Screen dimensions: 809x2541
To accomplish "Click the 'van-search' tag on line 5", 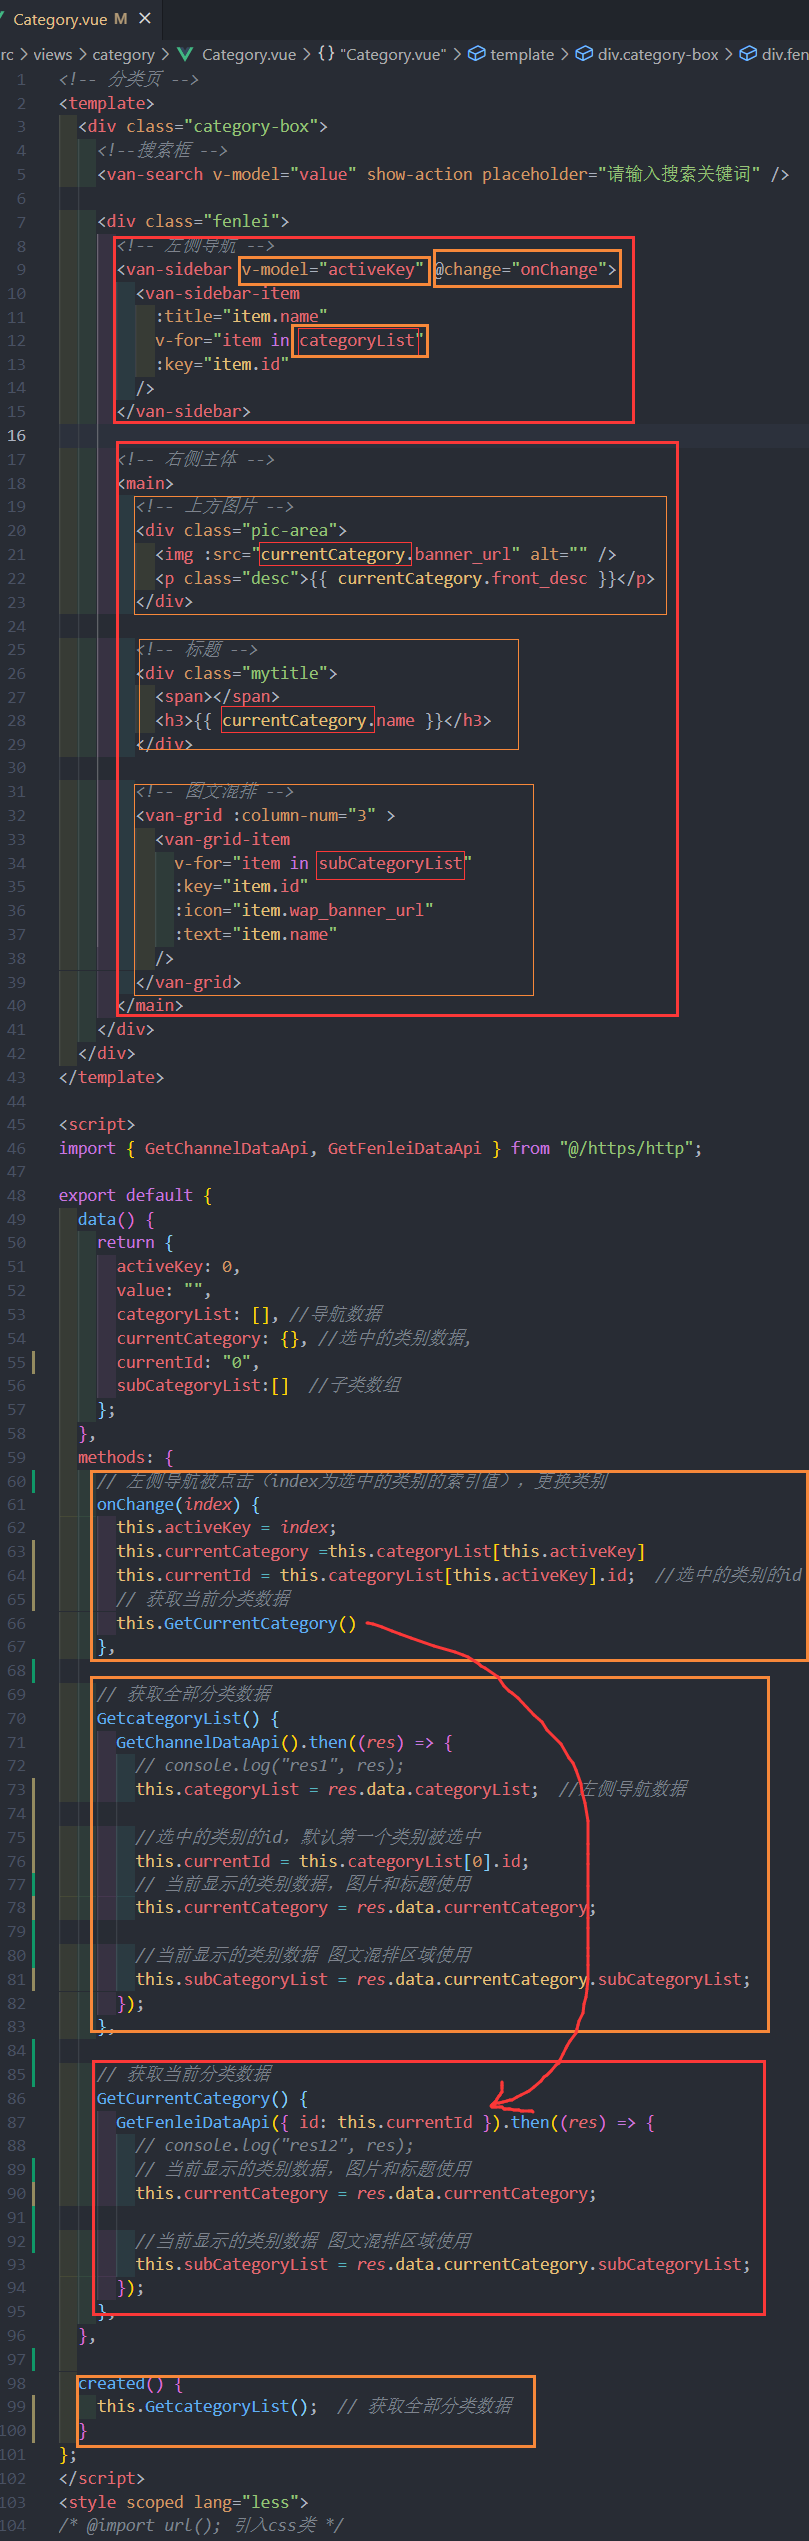I will 155,174.
